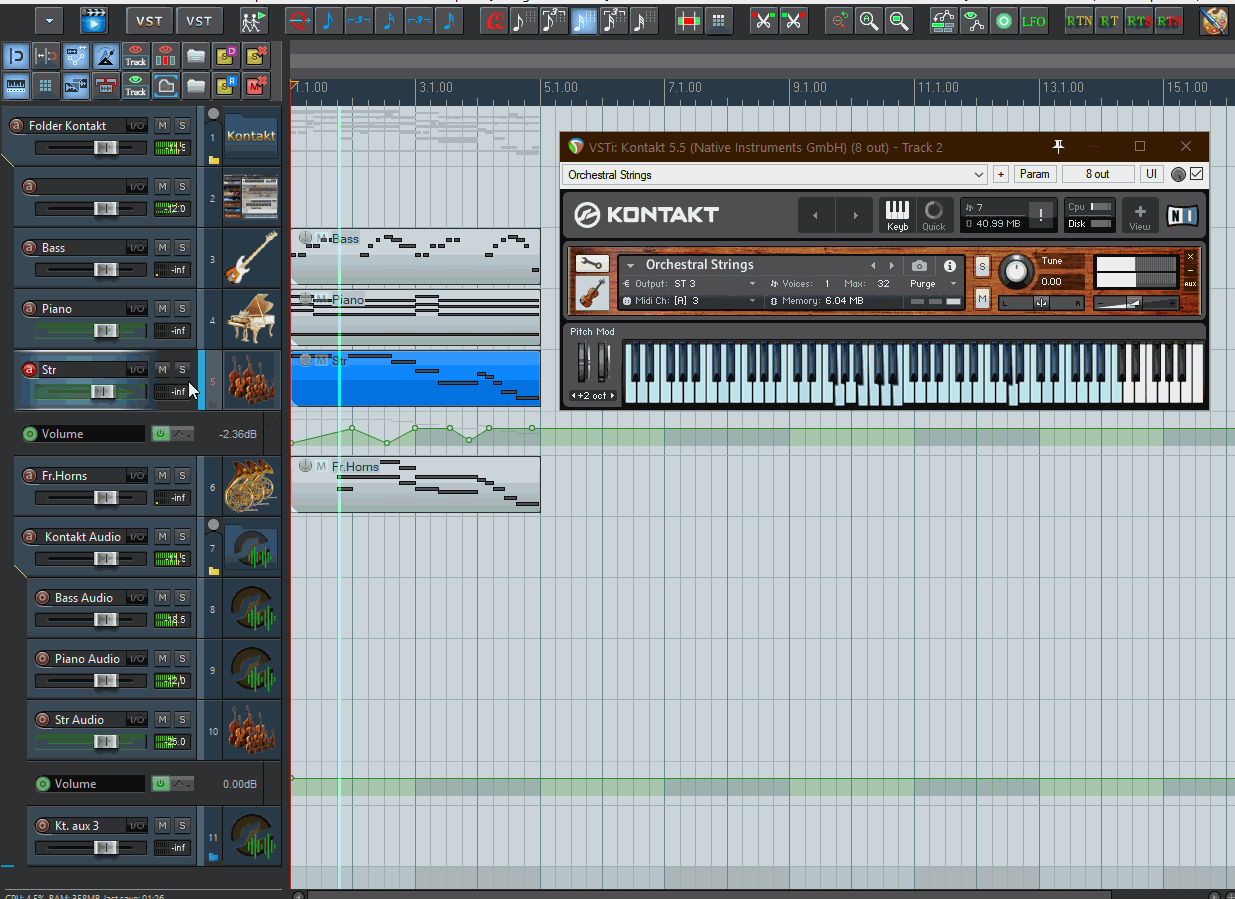
Task: Arm the Str track for recording
Action: click(29, 369)
